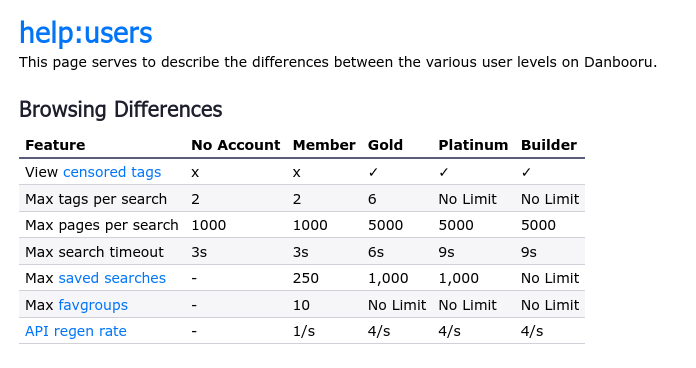The width and height of the screenshot is (696, 368).
Task: Click the Gold checkmark for censored tags
Action: pyautogui.click(x=373, y=172)
